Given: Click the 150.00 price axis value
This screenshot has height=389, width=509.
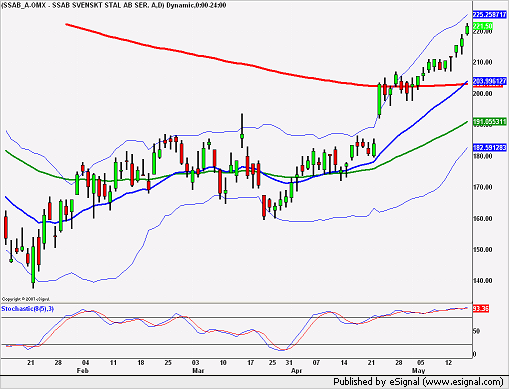Looking at the screenshot, I should pos(482,249).
